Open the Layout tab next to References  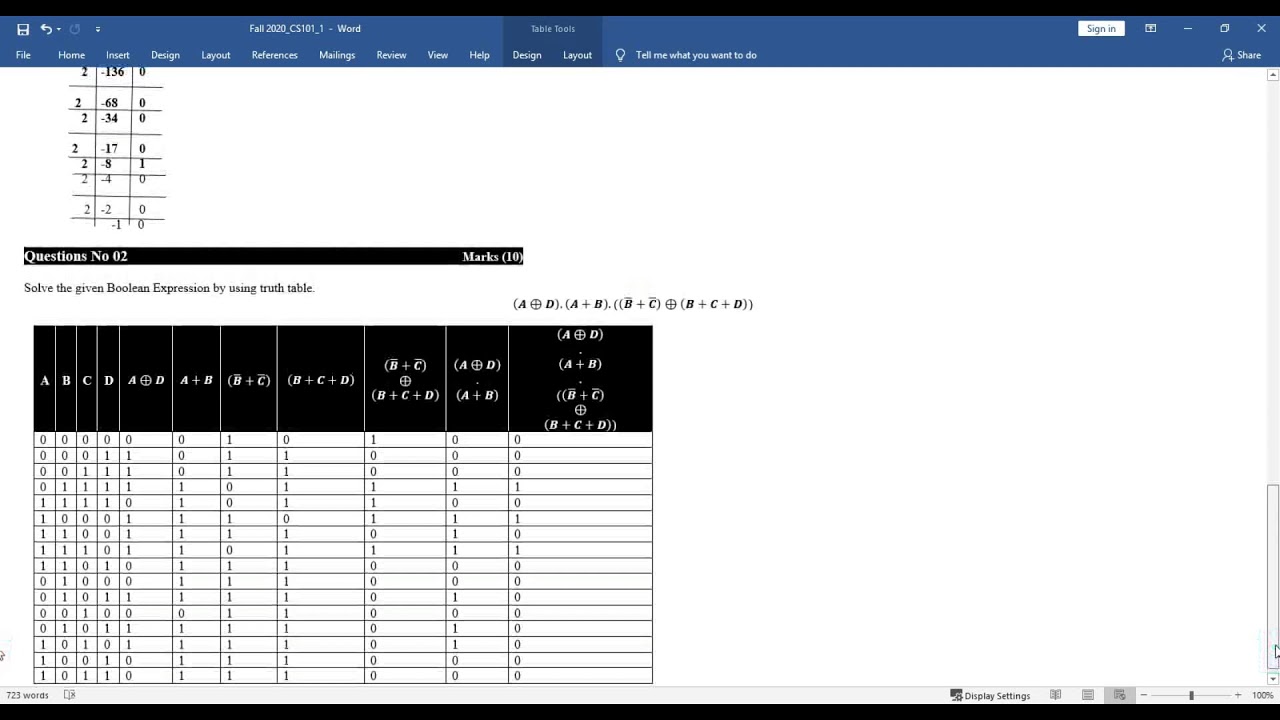[216, 55]
